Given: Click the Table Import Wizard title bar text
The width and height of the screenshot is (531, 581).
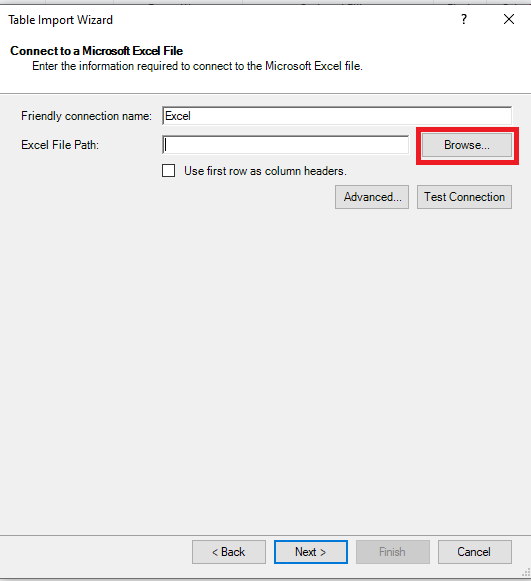Looking at the screenshot, I should (60, 20).
